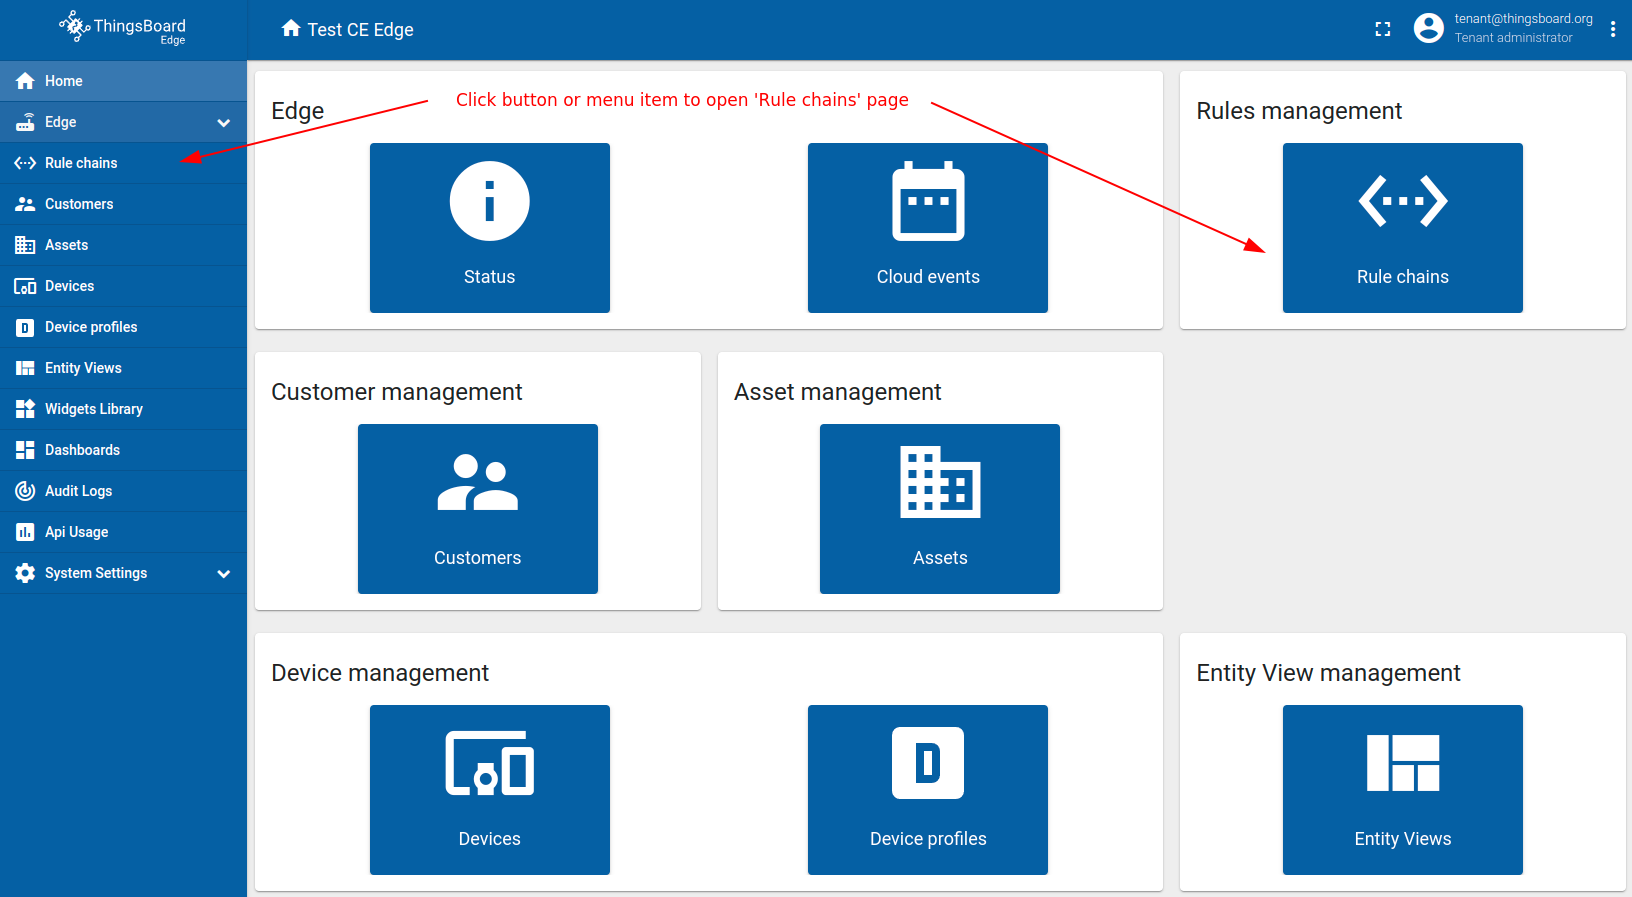Click the Edge router icon in sidebar
1632x897 pixels.
pyautogui.click(x=25, y=122)
